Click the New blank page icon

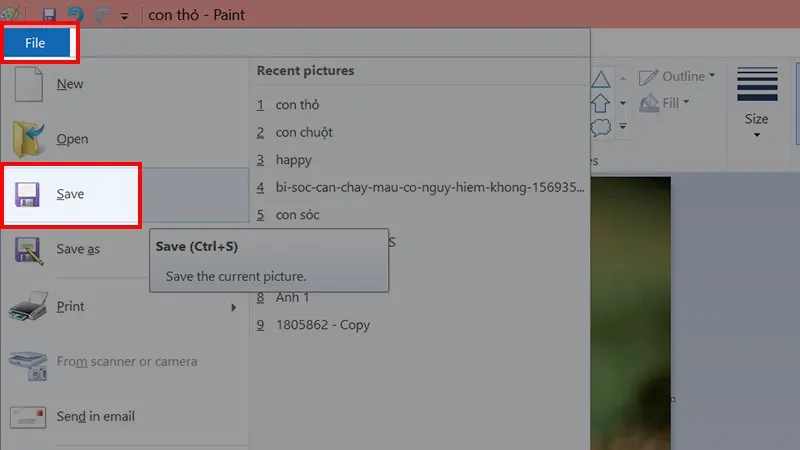[x=29, y=84]
